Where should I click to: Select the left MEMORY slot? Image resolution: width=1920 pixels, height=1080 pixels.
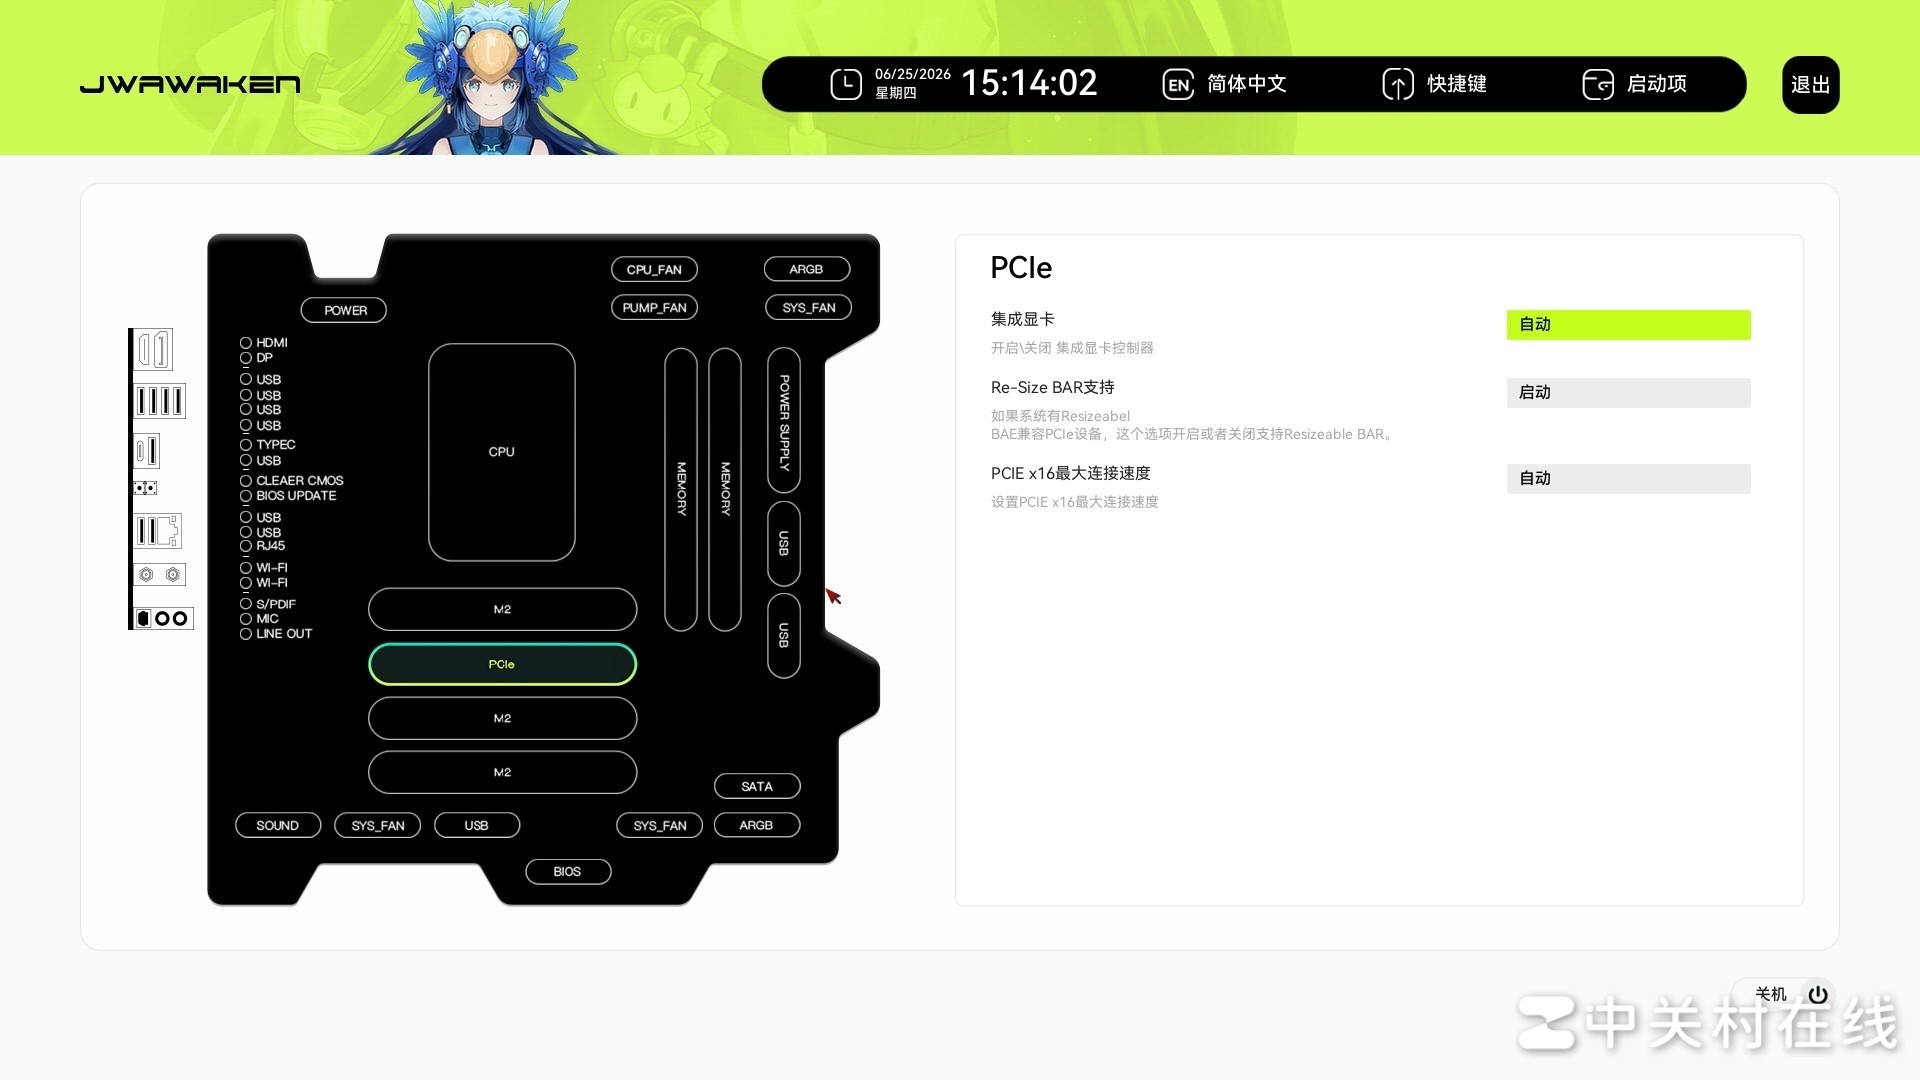pos(681,489)
